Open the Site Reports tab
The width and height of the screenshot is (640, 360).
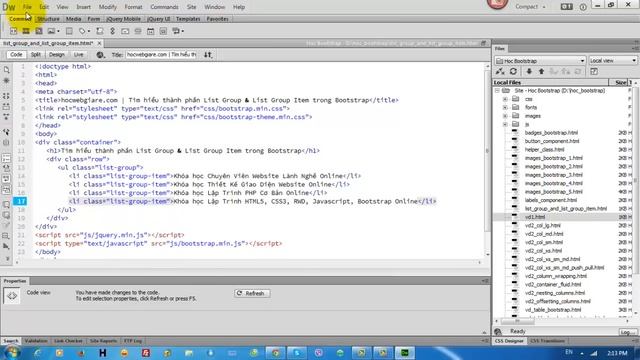point(103,341)
